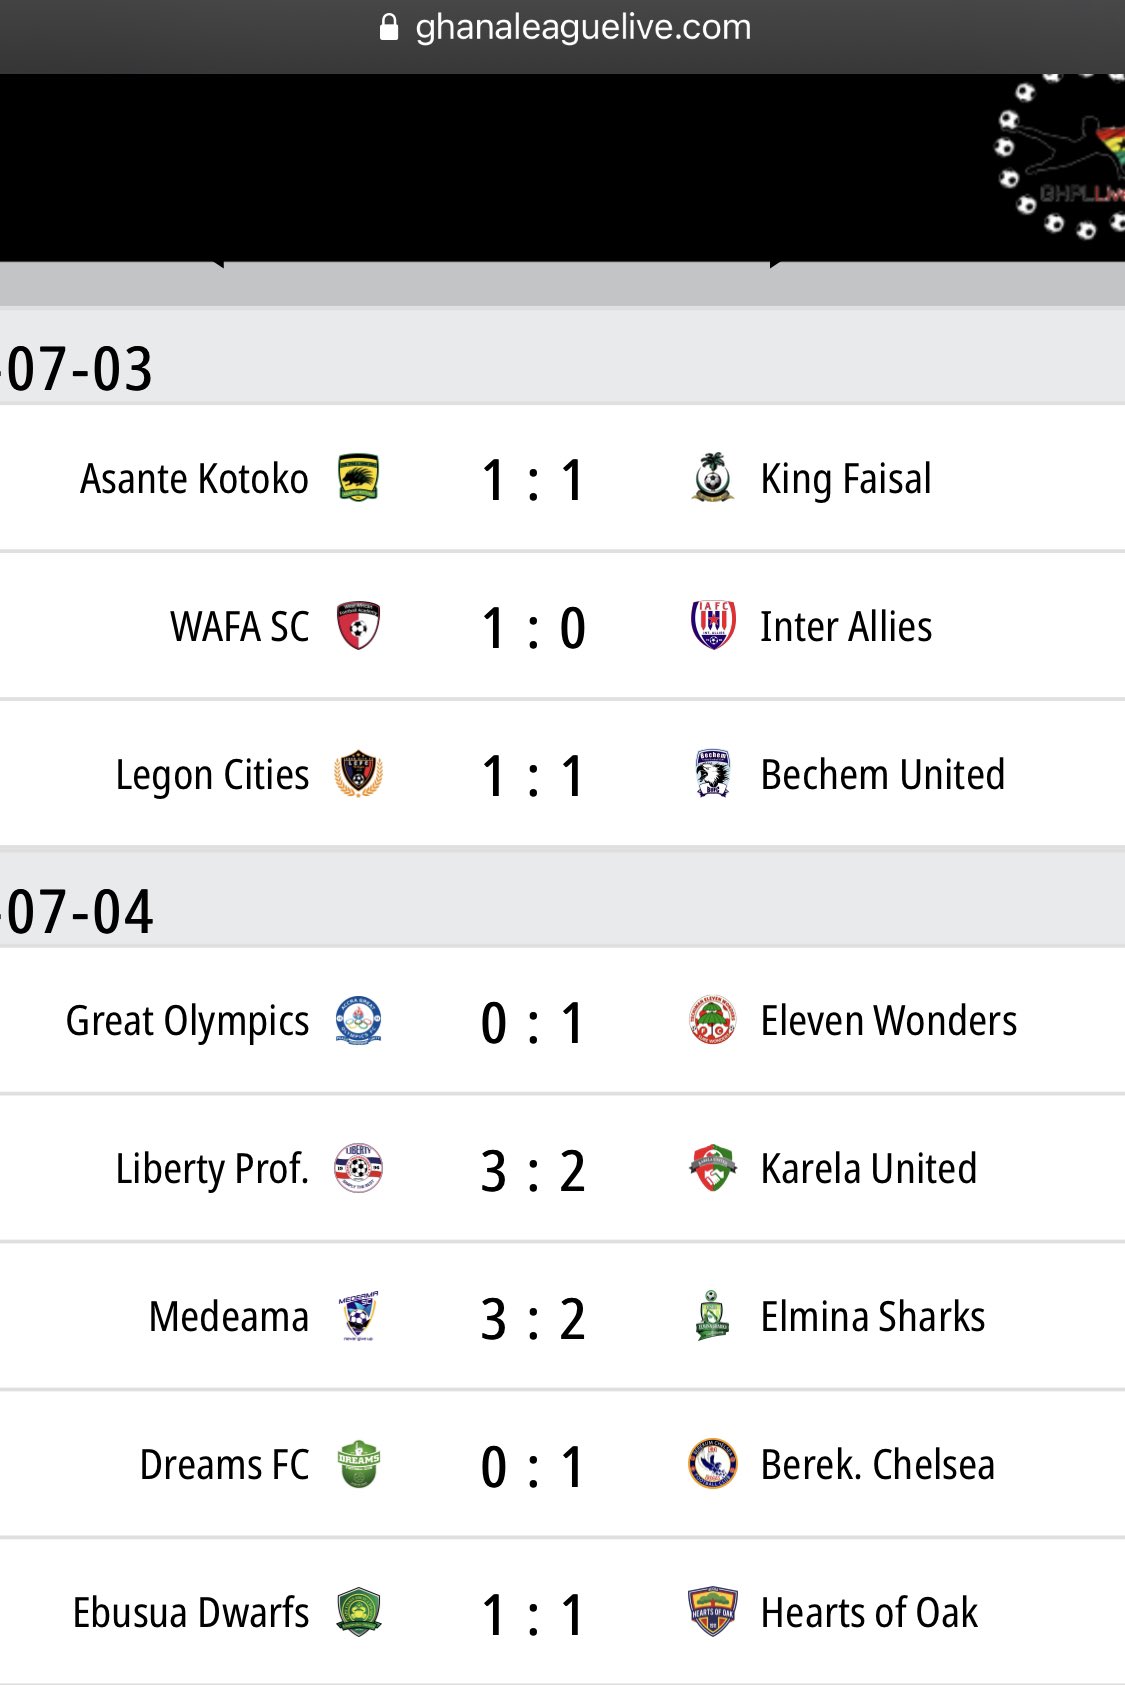Click the Inter Allies club badge
Viewport: 1125px width, 1685px height.
pyautogui.click(x=713, y=625)
